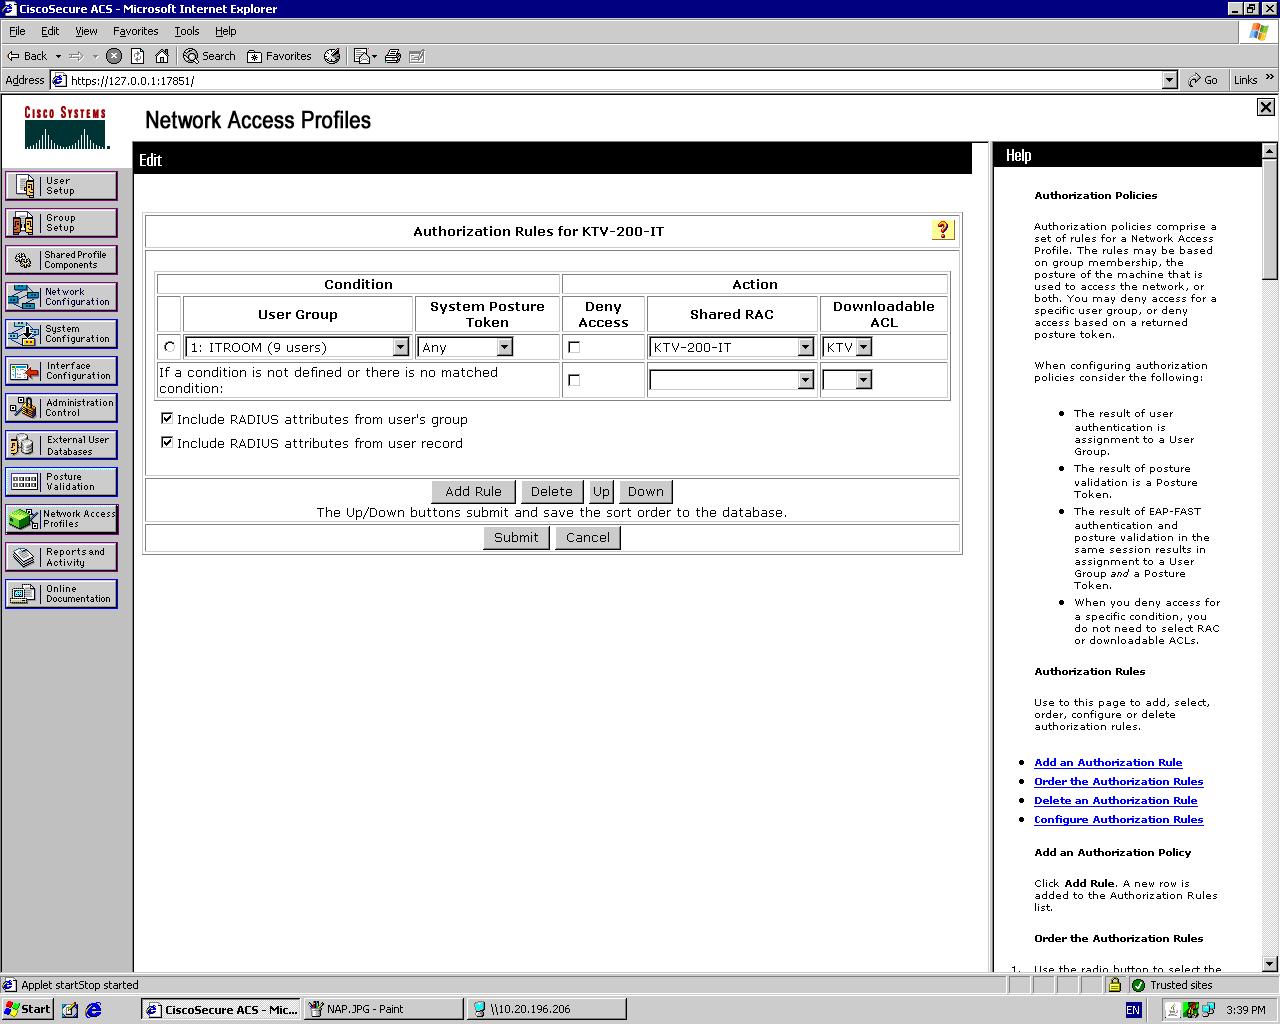Open Group Setup section
The image size is (1280, 1024).
tap(61, 223)
